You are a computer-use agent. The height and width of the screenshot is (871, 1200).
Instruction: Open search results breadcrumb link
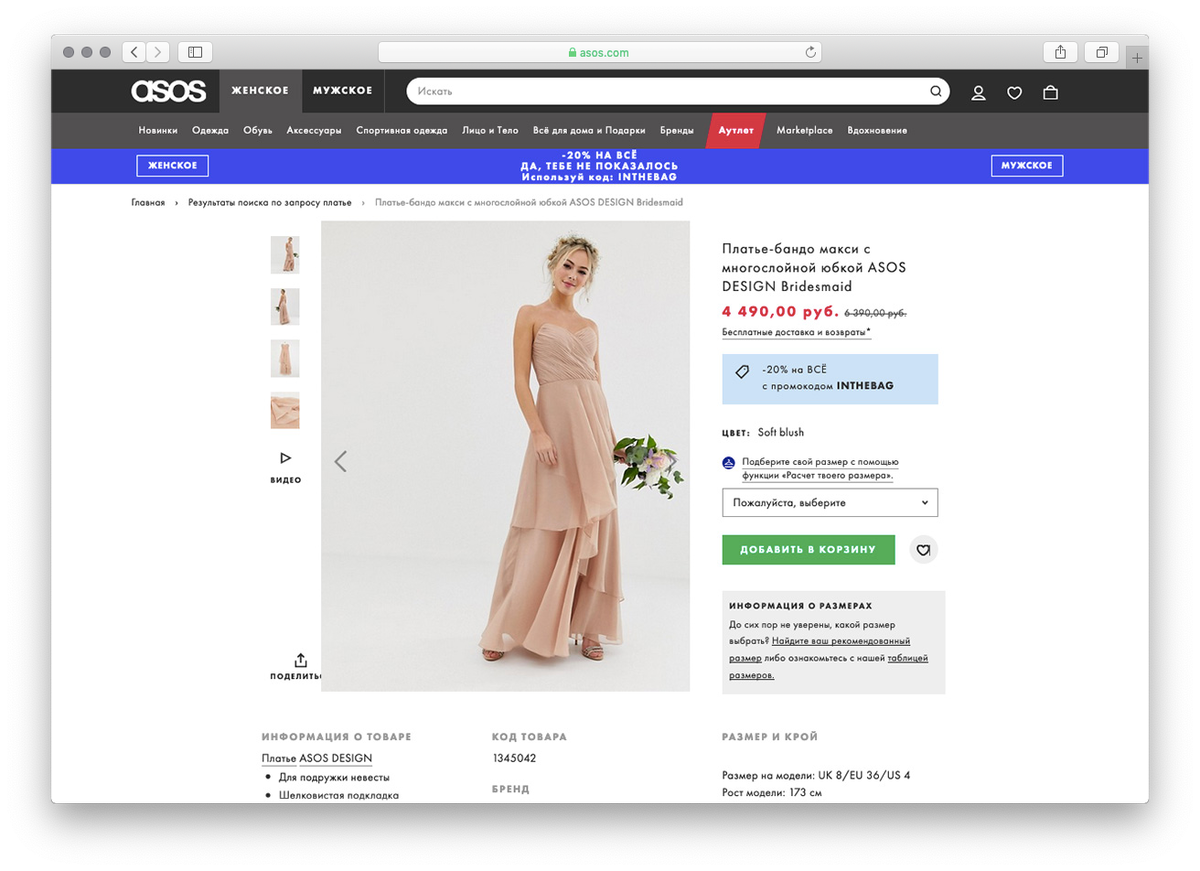tap(270, 203)
